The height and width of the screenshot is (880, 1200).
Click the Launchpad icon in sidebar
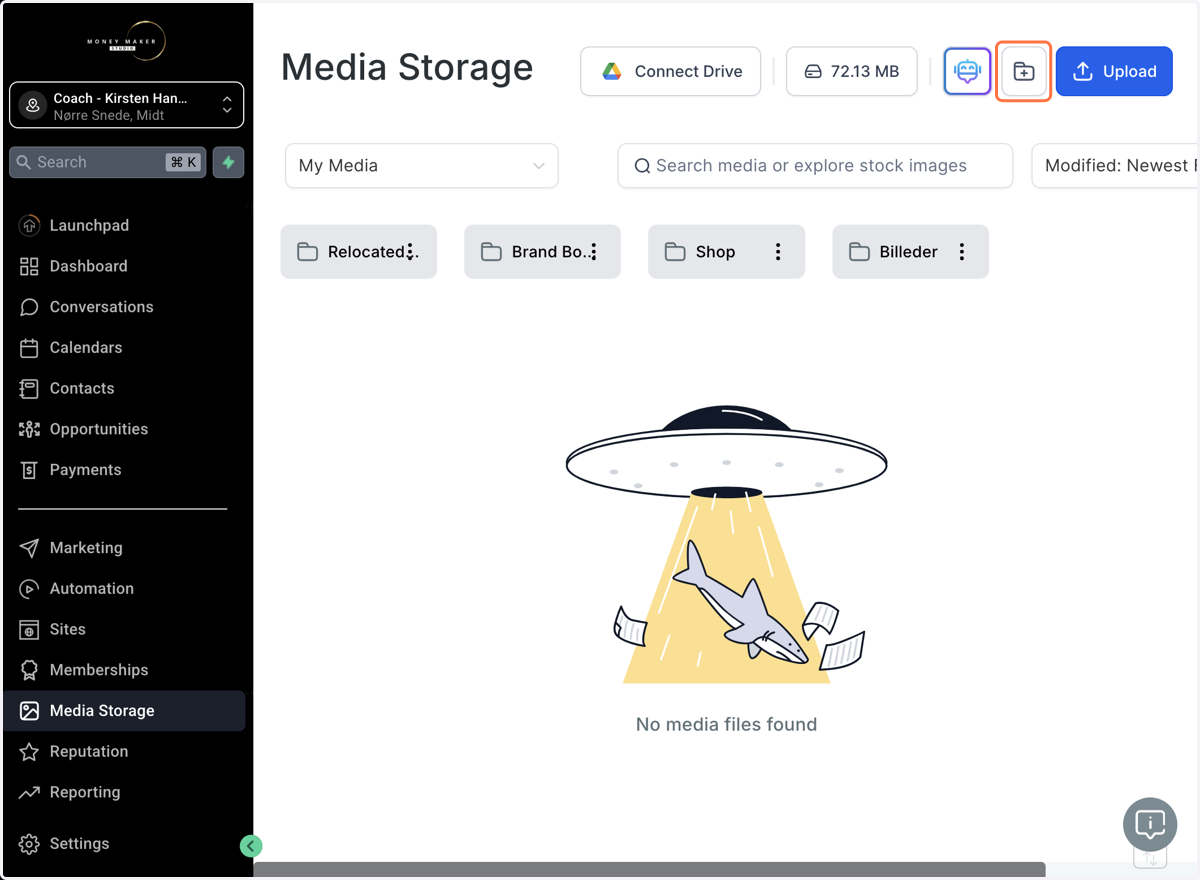pyautogui.click(x=29, y=226)
